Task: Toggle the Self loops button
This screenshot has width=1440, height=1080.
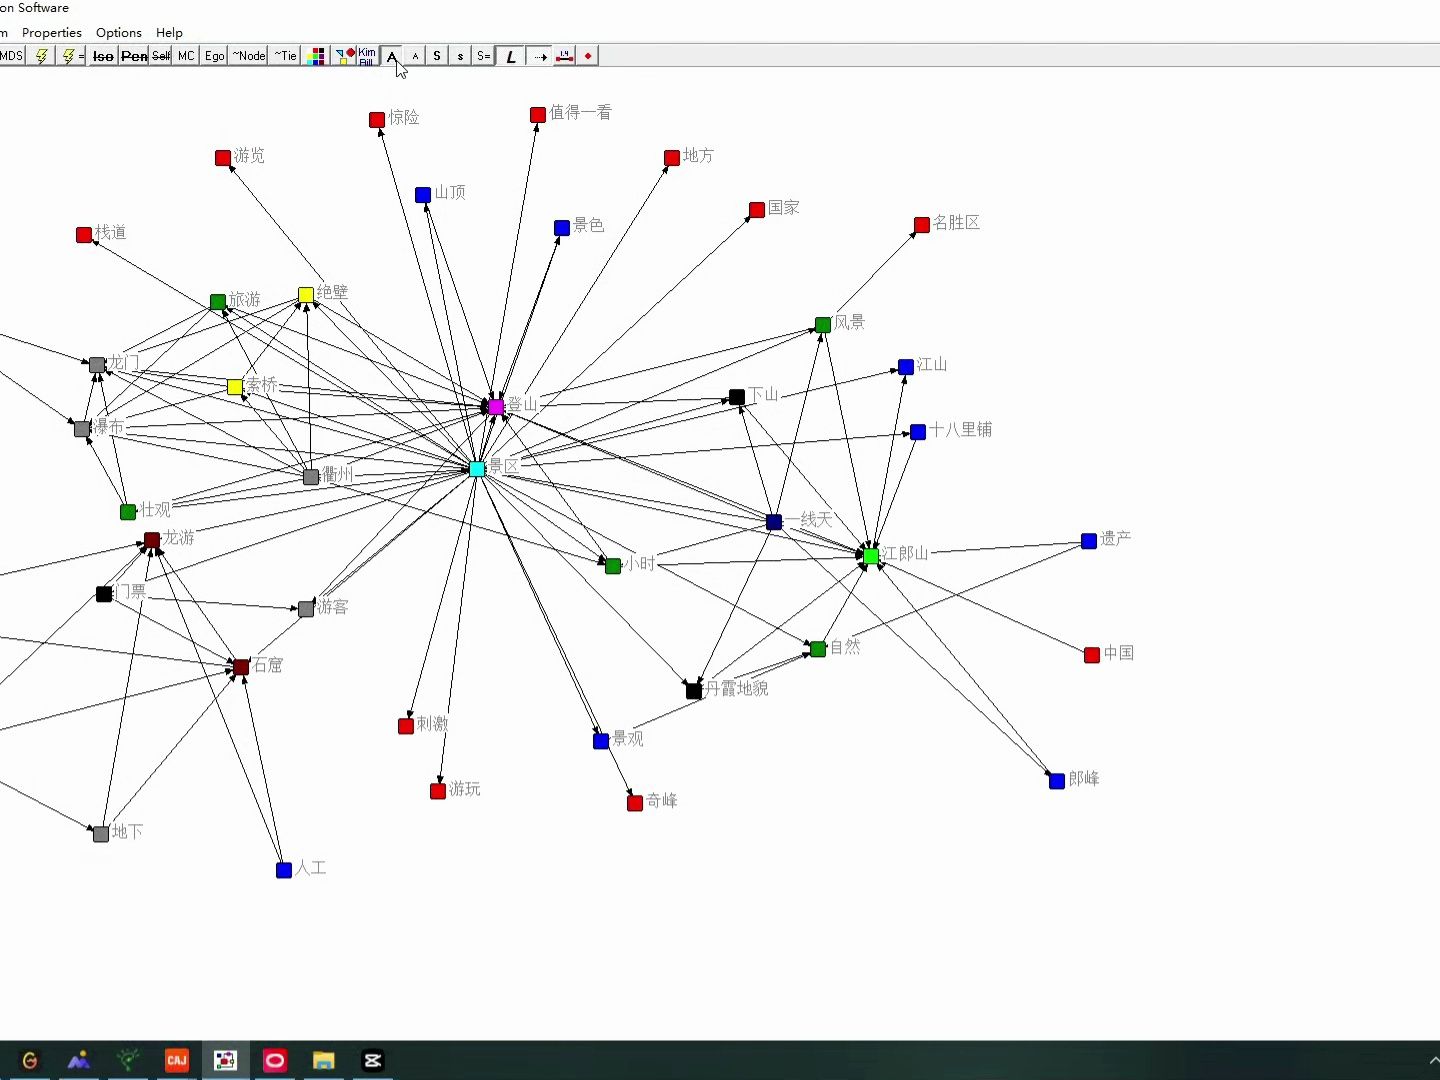Action: pos(161,56)
